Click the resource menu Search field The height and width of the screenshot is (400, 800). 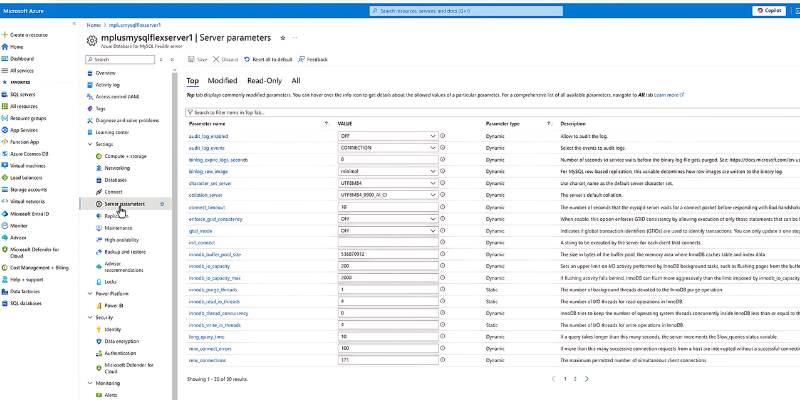pos(120,59)
